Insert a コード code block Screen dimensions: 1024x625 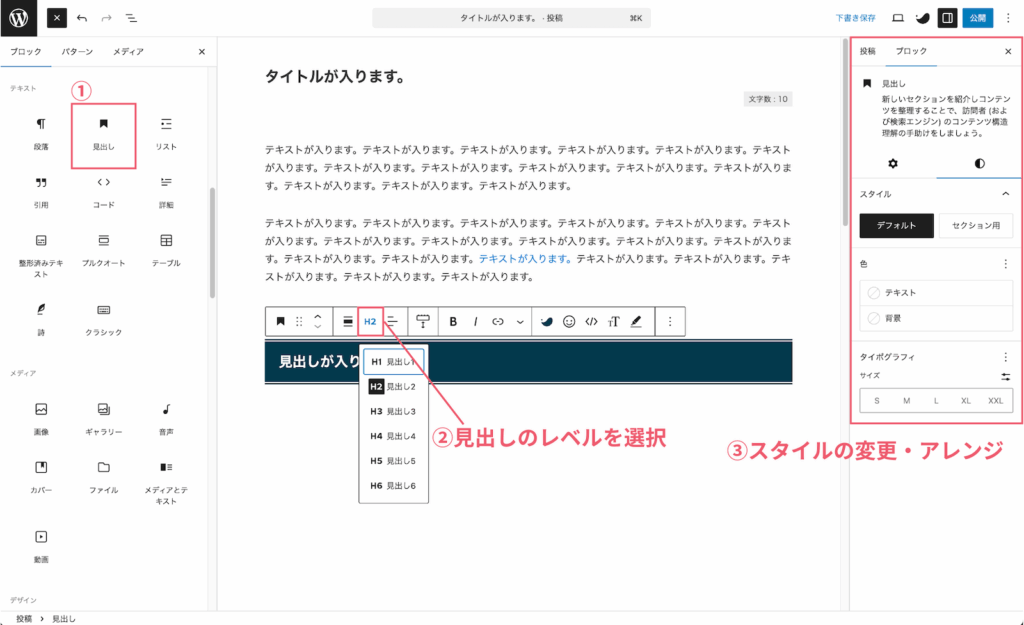103,192
